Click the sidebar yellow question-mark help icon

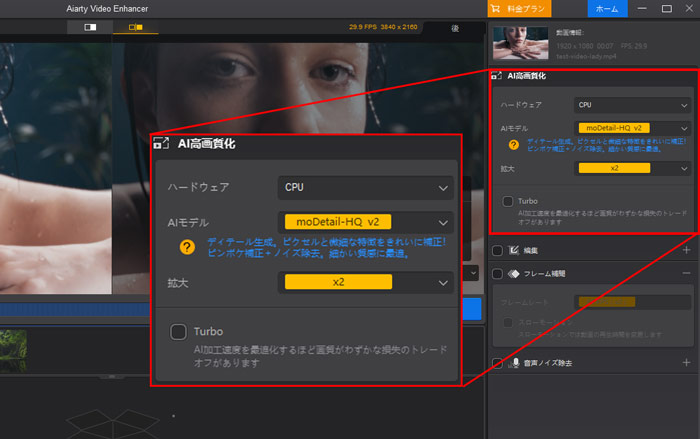click(x=514, y=145)
